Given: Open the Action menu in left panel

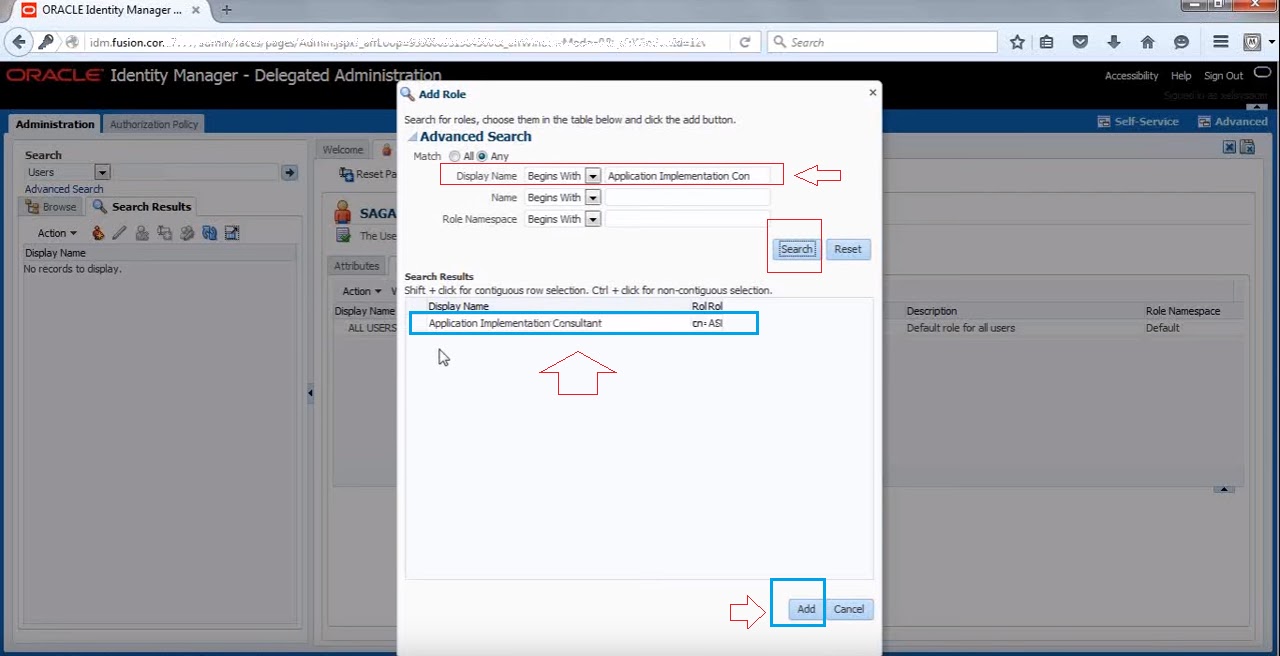Looking at the screenshot, I should coord(56,233).
